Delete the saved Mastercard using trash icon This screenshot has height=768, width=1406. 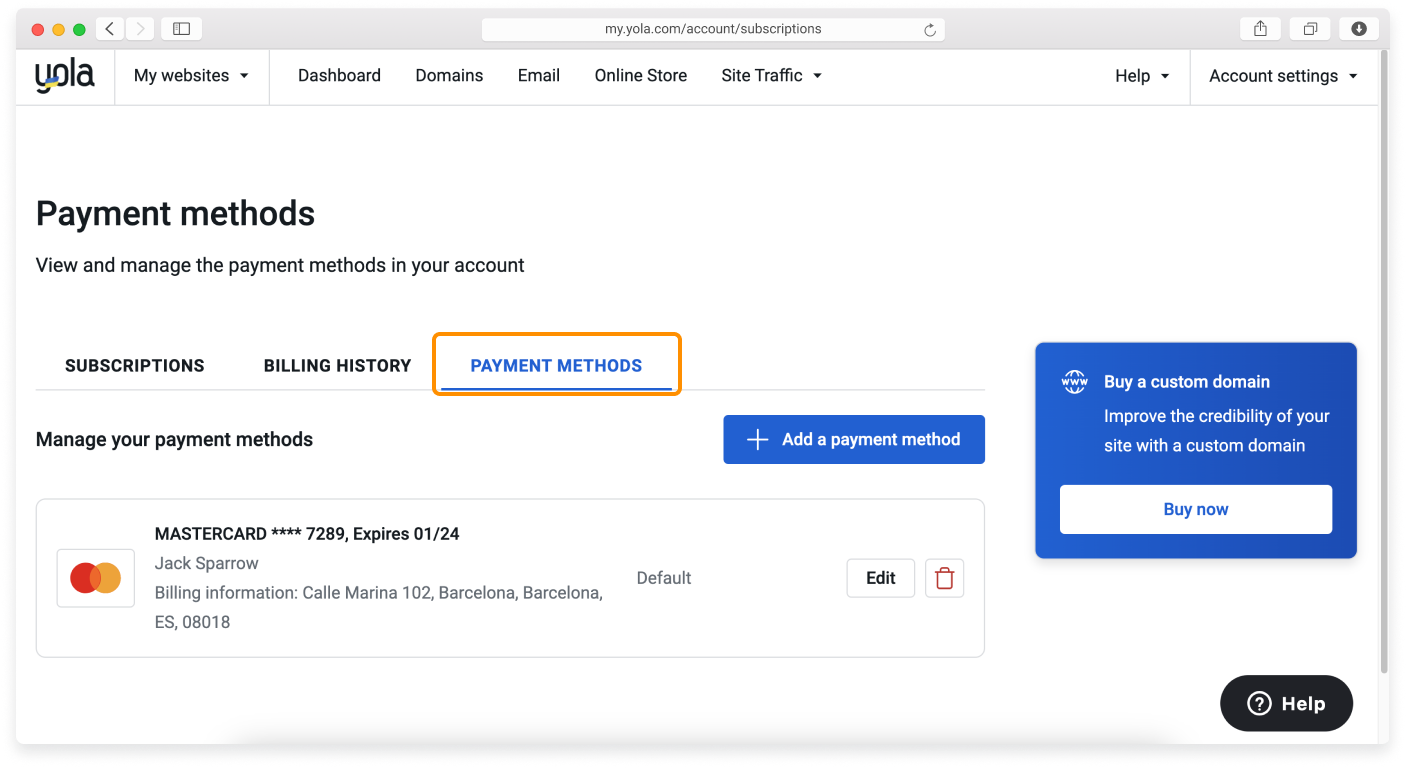(944, 577)
